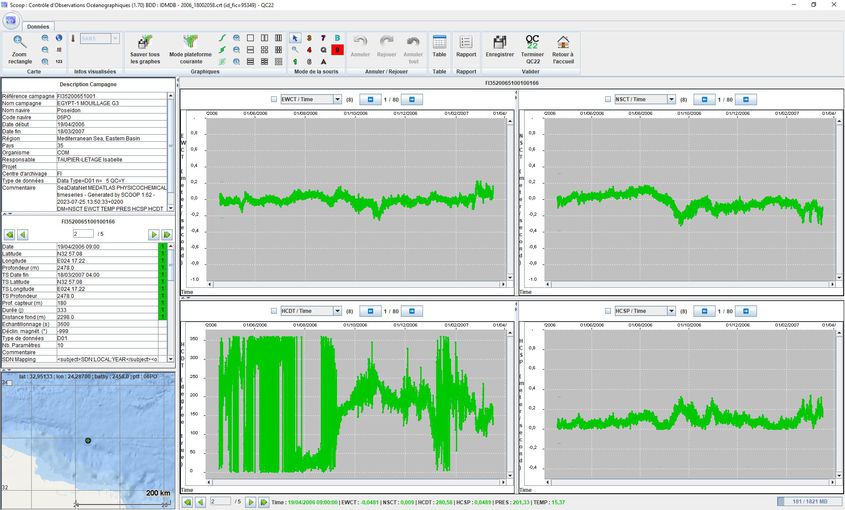Select quality flag A mouse mode
This screenshot has height=510, width=845.
pyautogui.click(x=323, y=61)
